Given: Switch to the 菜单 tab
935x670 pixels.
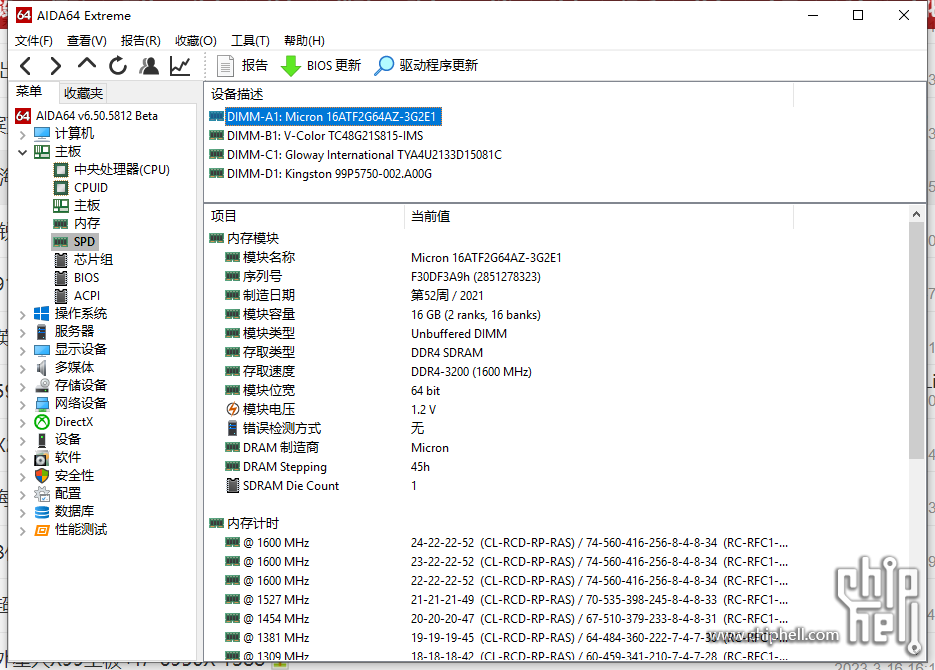Looking at the screenshot, I should [29, 91].
